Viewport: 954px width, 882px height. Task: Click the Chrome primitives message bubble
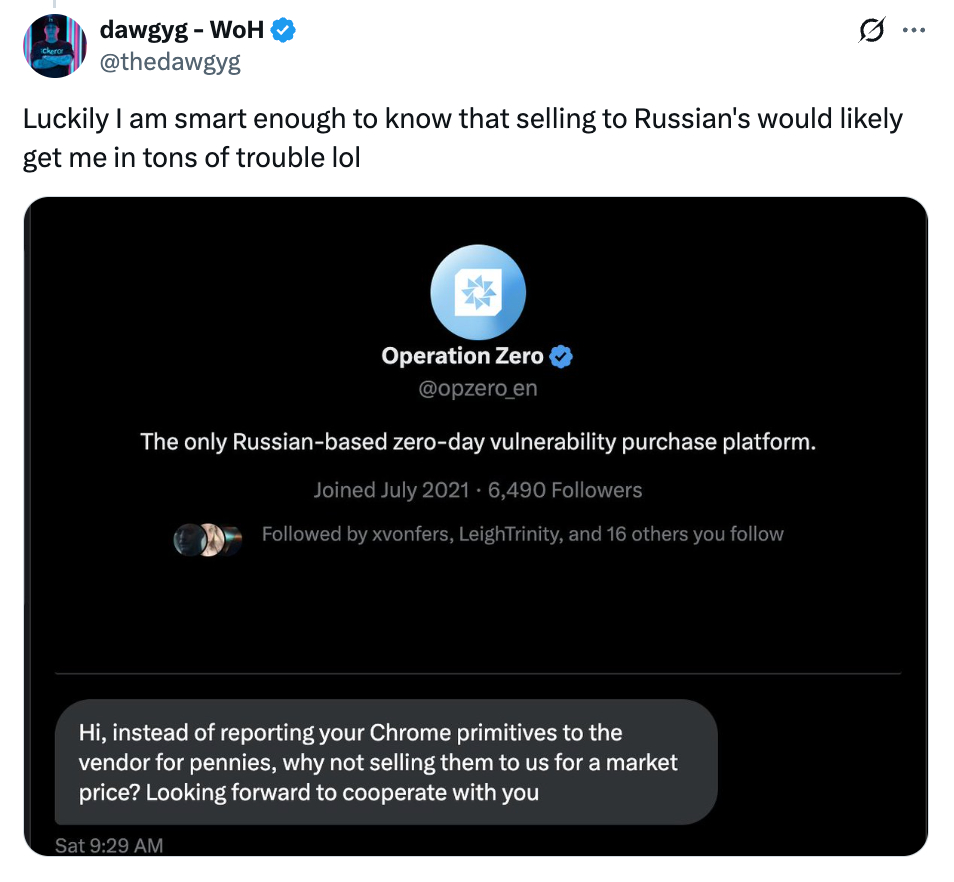[385, 762]
